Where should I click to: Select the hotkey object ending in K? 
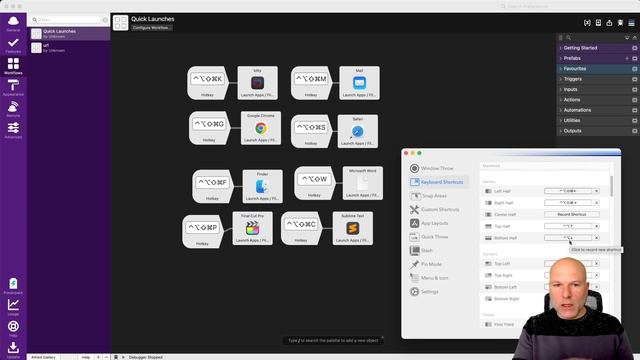(207, 83)
